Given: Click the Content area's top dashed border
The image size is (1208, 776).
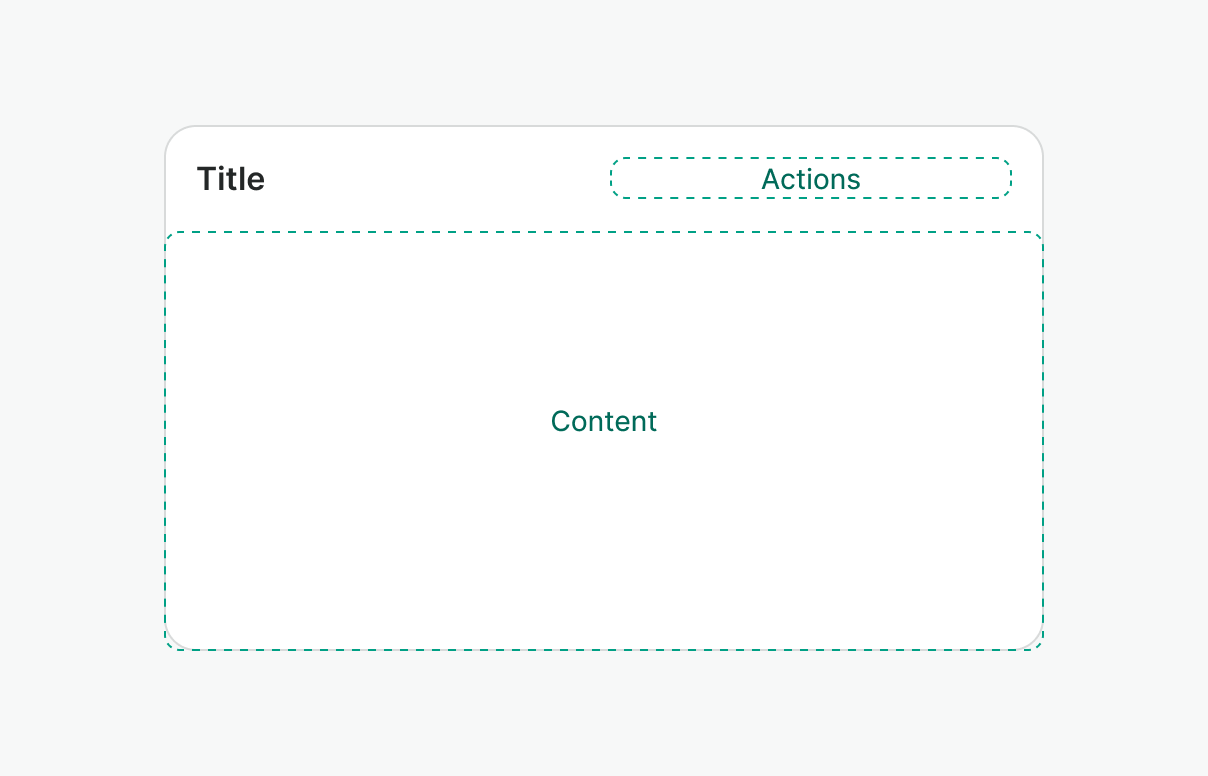Looking at the screenshot, I should point(604,232).
